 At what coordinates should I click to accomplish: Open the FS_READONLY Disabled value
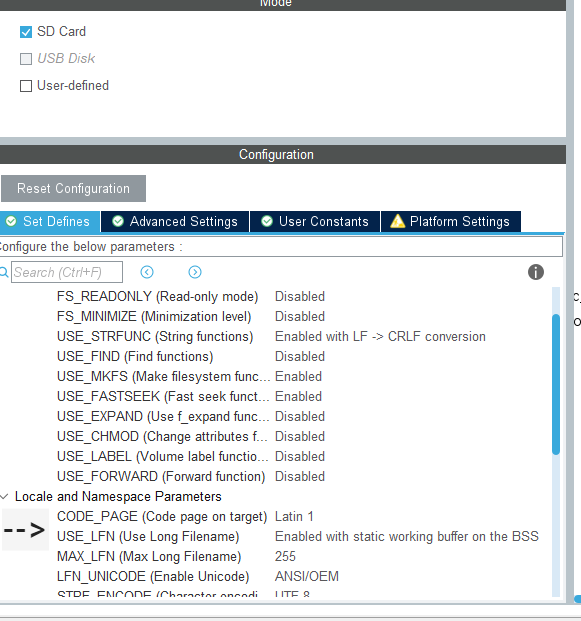tap(300, 297)
